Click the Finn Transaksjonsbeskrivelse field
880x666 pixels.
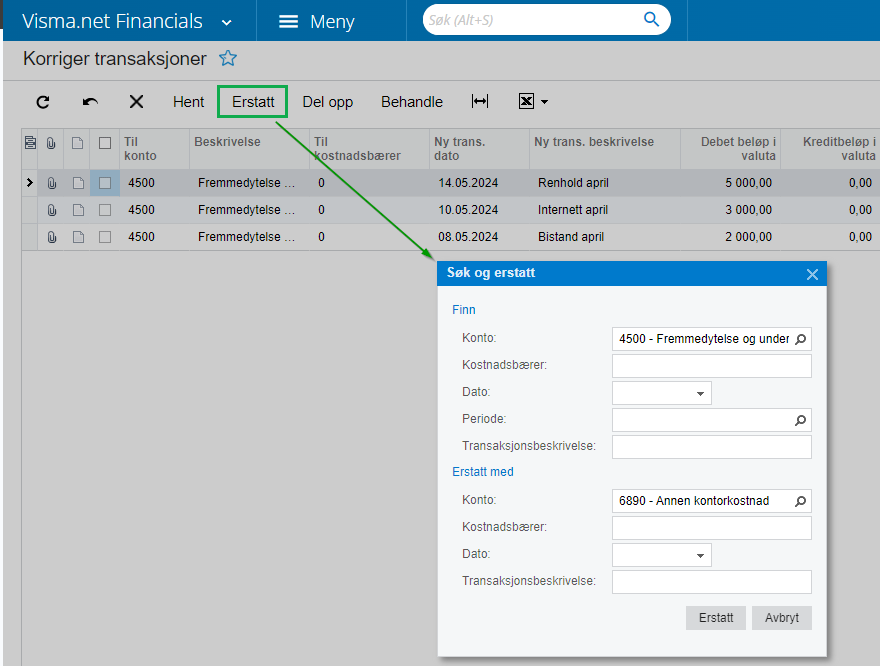click(x=712, y=447)
